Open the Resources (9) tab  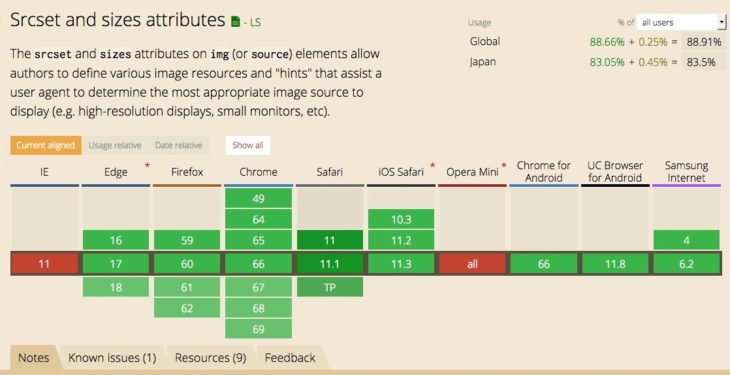click(x=210, y=358)
